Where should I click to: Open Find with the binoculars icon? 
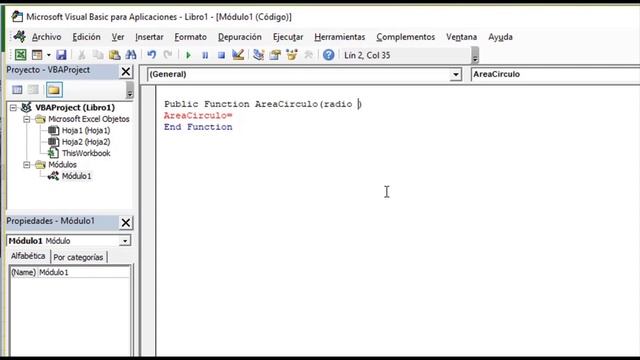131,55
